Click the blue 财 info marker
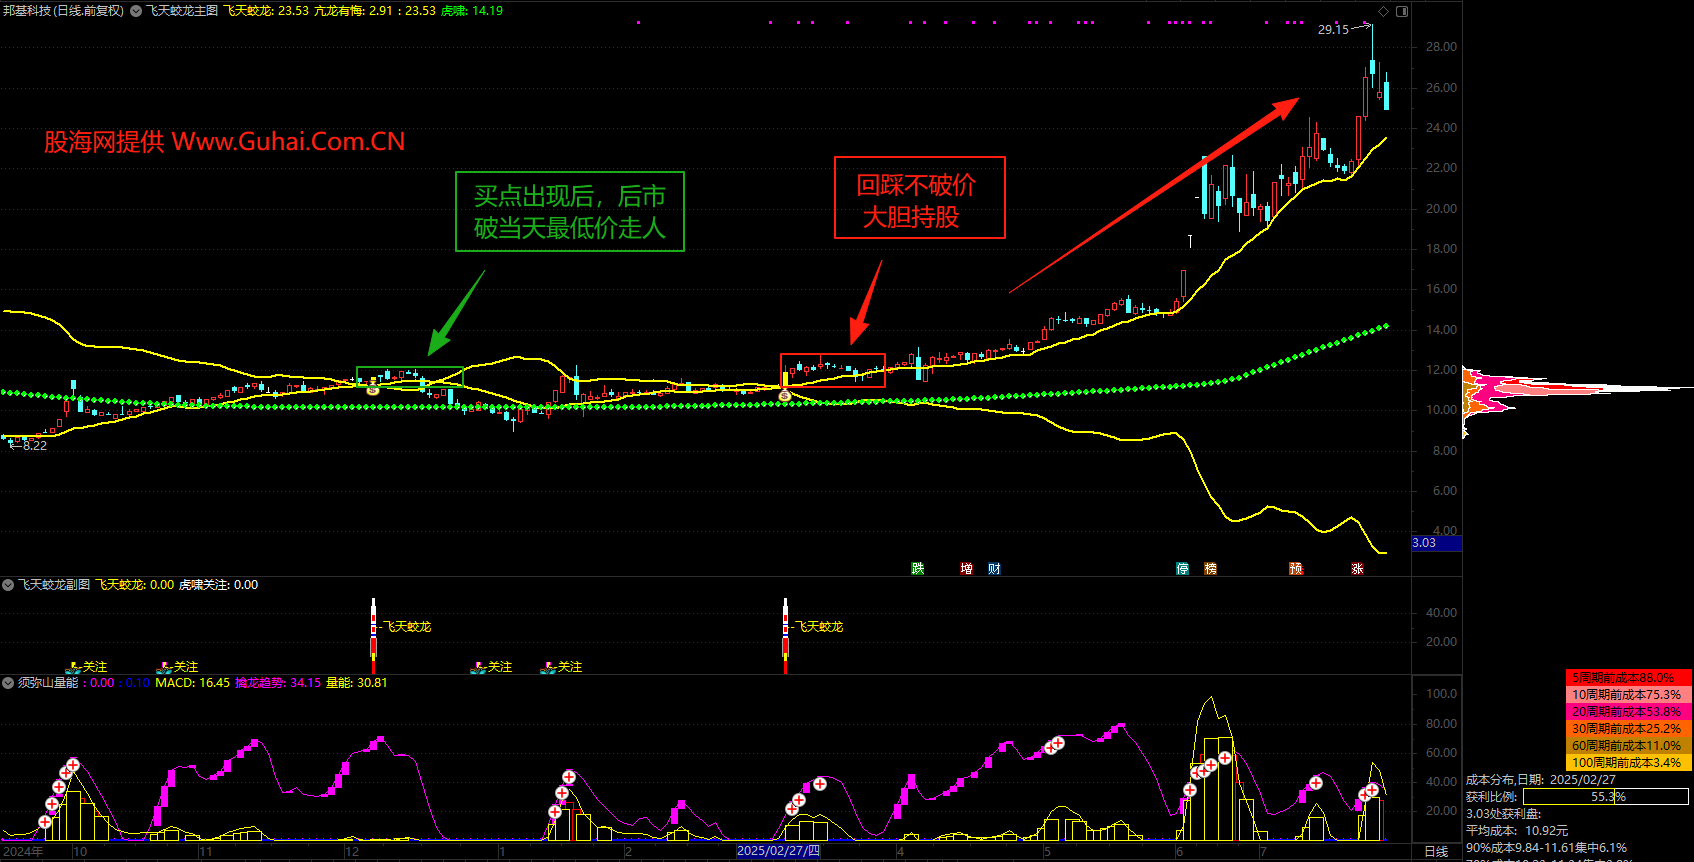The width and height of the screenshot is (1694, 862). 994,568
